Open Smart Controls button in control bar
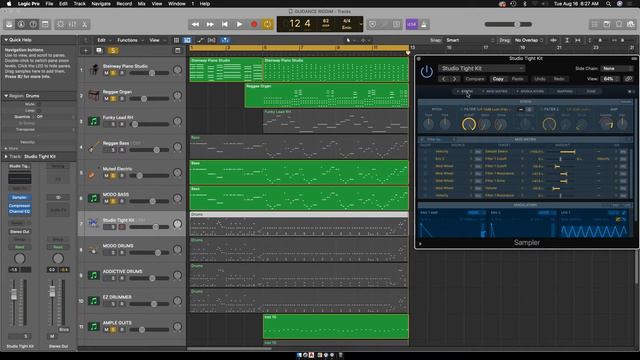 (60, 24)
